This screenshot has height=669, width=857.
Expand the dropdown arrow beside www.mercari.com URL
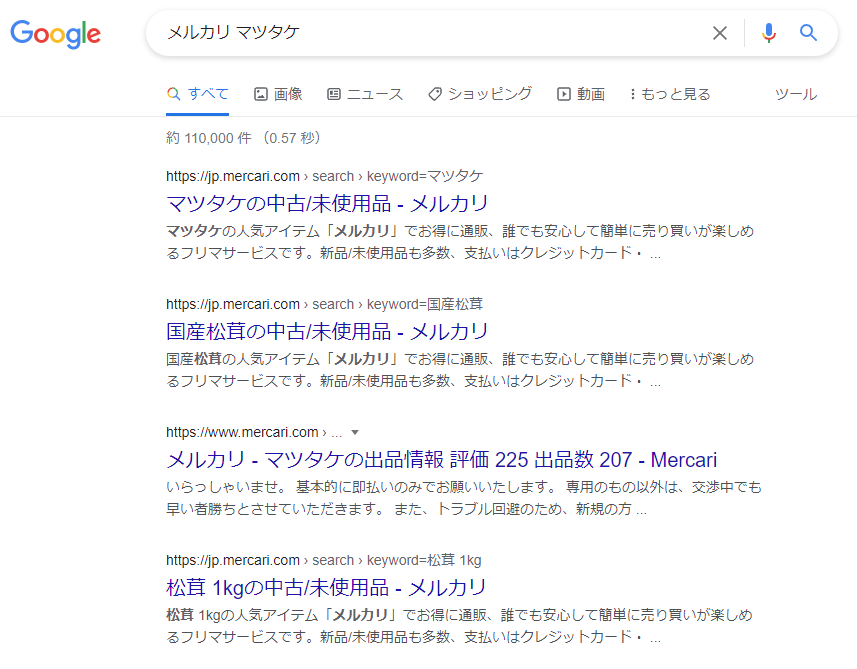(355, 432)
